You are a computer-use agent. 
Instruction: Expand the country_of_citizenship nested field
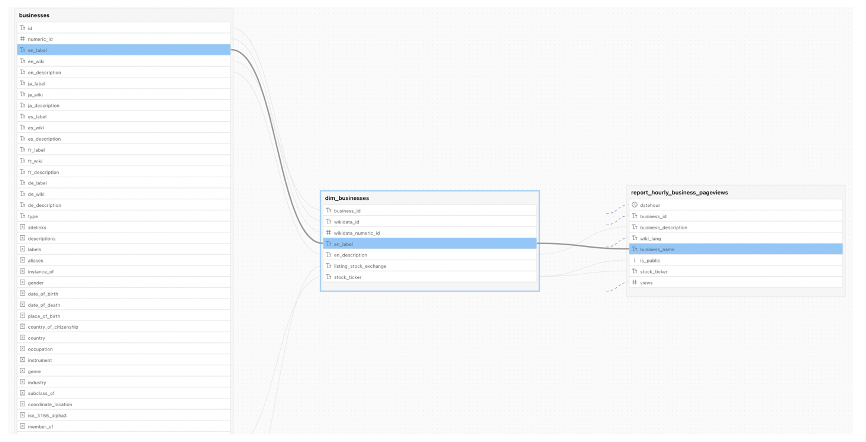coord(23,326)
